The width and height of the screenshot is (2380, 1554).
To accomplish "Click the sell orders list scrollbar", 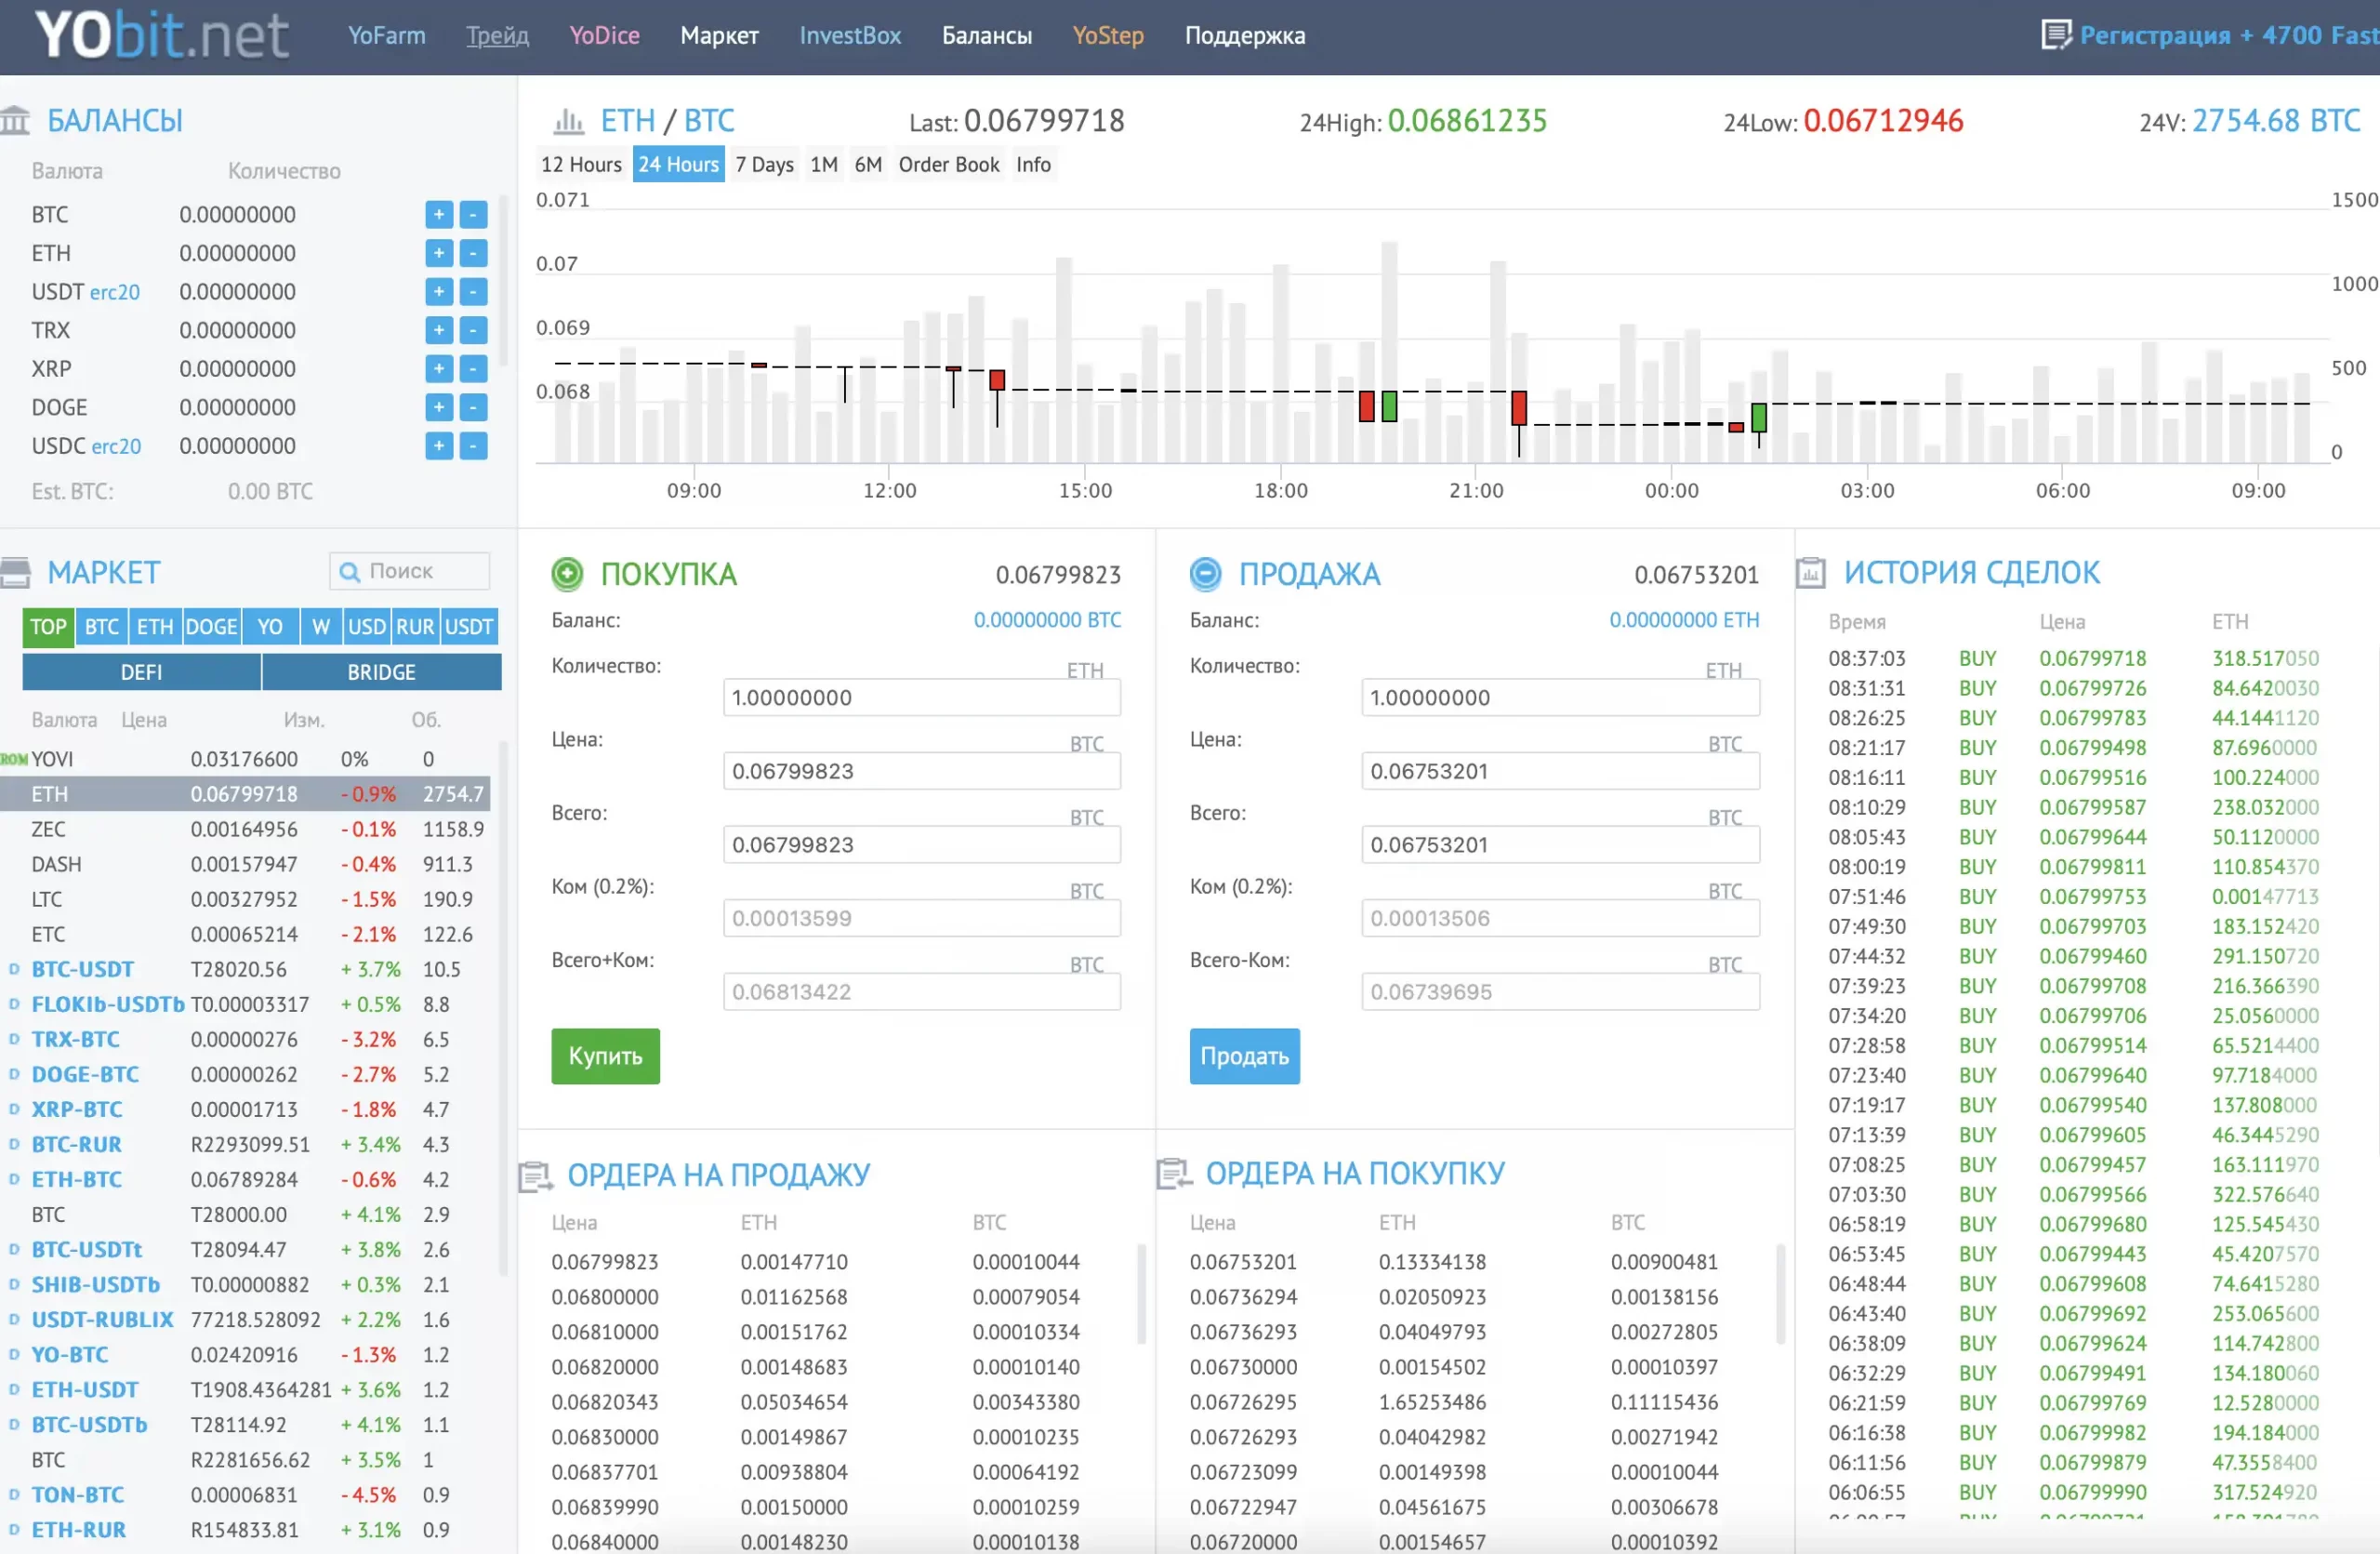I will tap(1142, 1293).
